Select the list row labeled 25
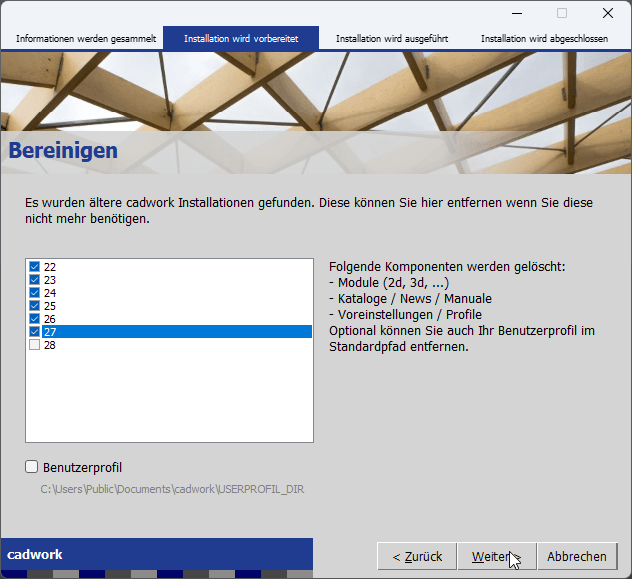The width and height of the screenshot is (632, 579). pyautogui.click(x=177, y=305)
